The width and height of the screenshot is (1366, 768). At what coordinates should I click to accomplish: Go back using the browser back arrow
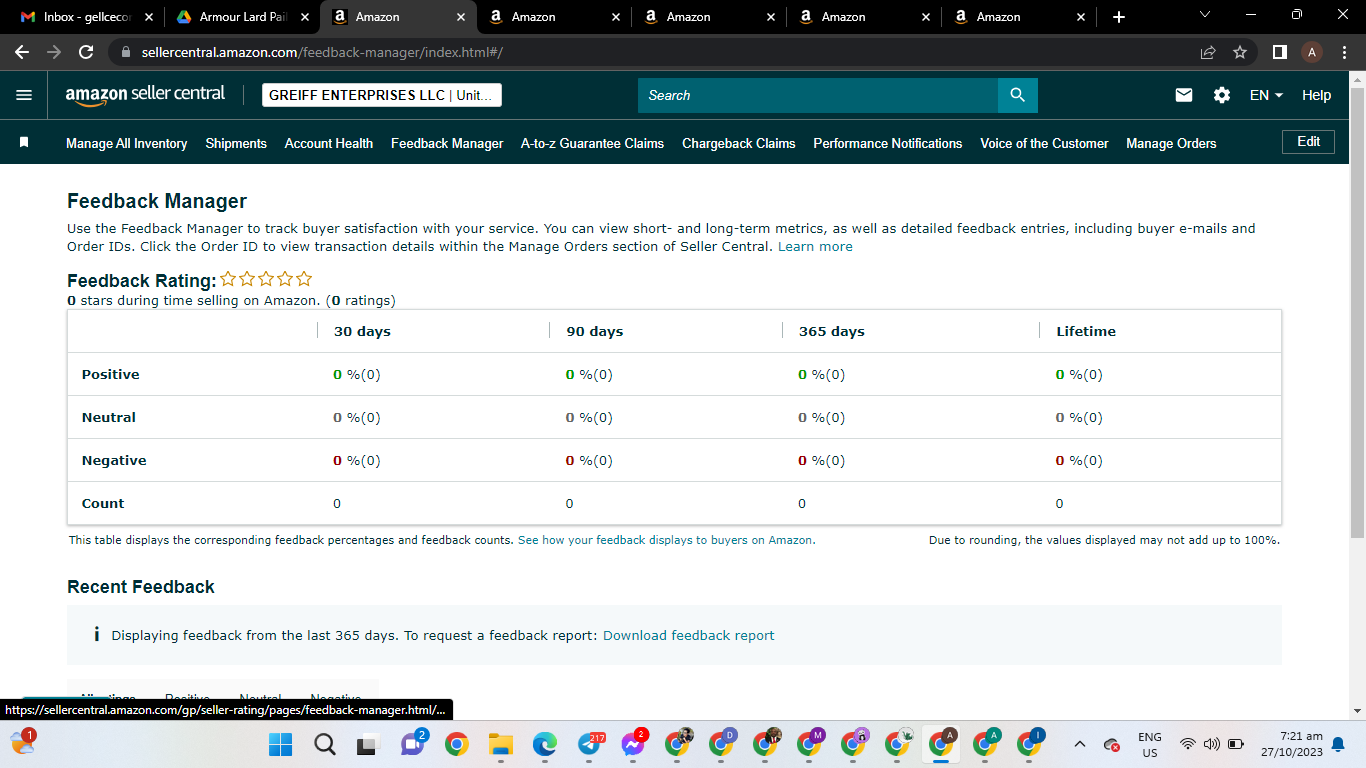tap(22, 52)
